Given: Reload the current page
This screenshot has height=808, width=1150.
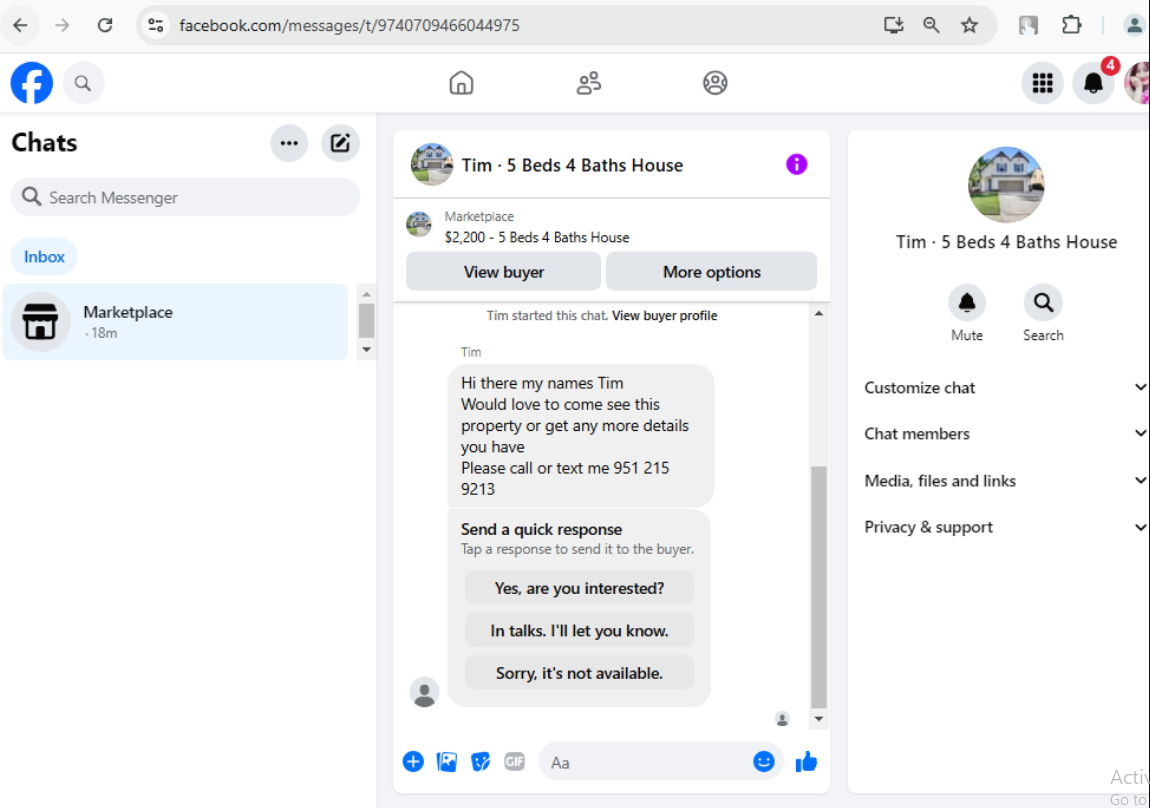Looking at the screenshot, I should point(105,26).
